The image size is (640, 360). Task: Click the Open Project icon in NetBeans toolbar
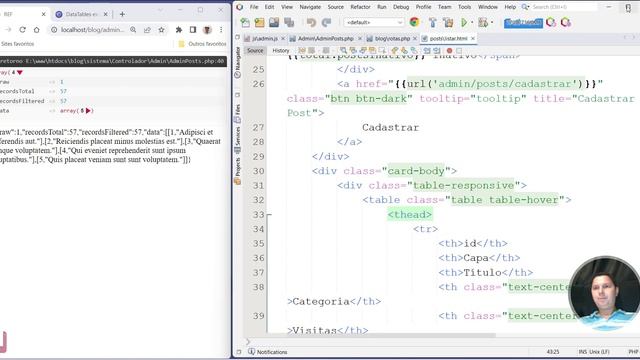pyautogui.click(x=274, y=22)
